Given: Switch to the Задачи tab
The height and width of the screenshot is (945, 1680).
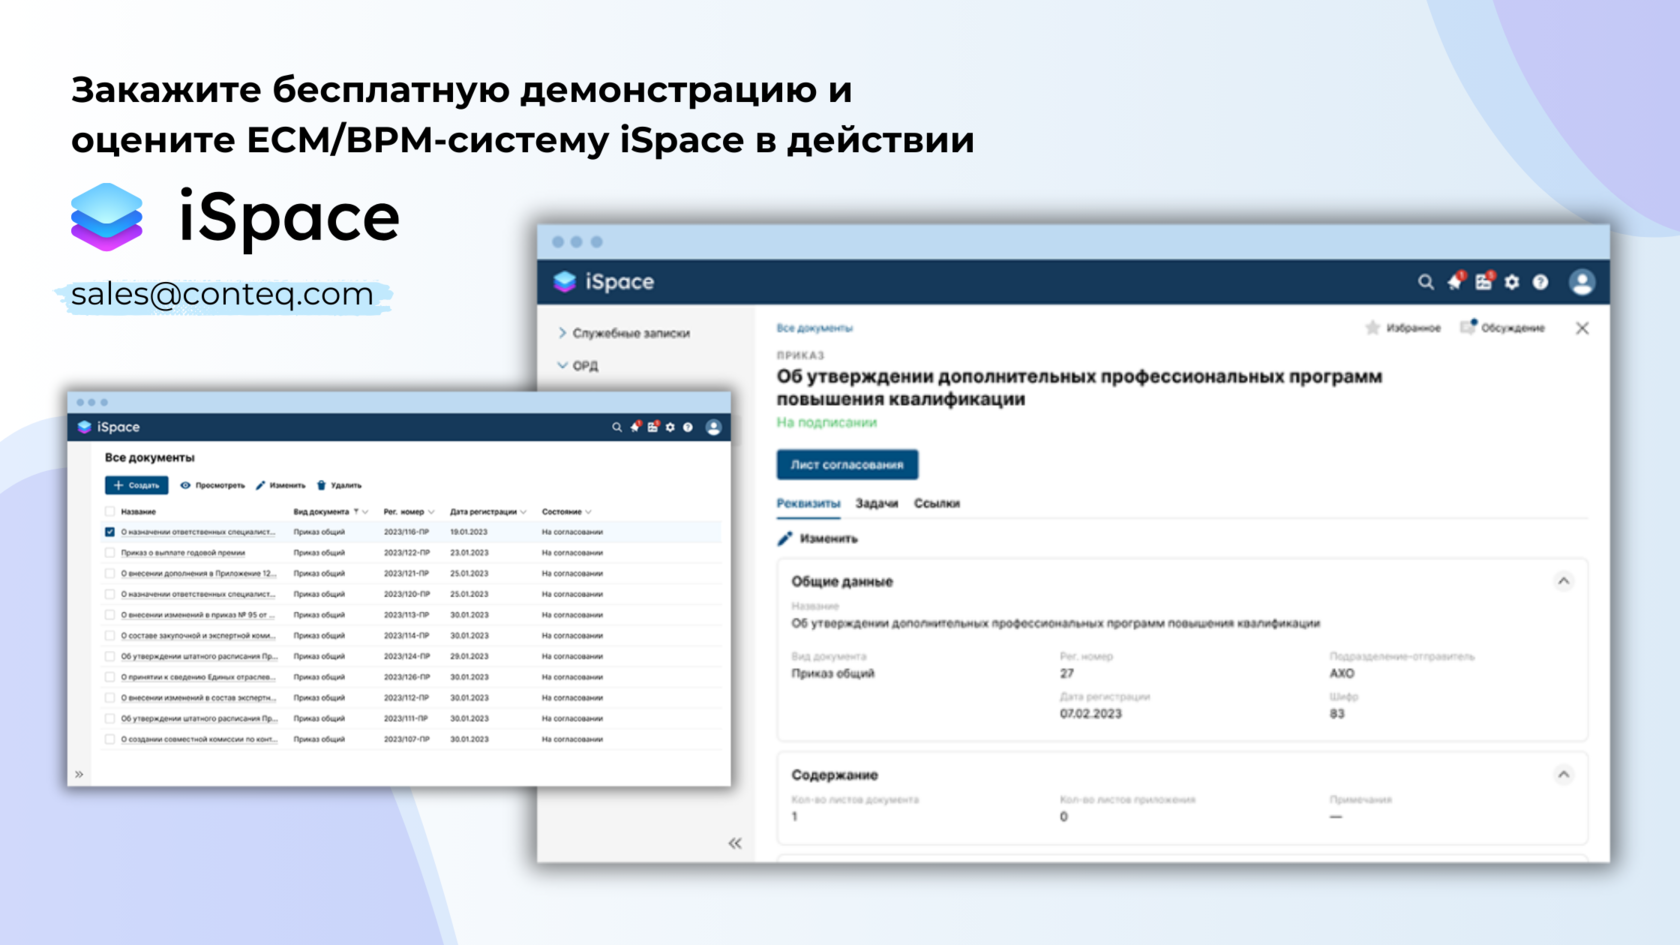Looking at the screenshot, I should coord(877,503).
